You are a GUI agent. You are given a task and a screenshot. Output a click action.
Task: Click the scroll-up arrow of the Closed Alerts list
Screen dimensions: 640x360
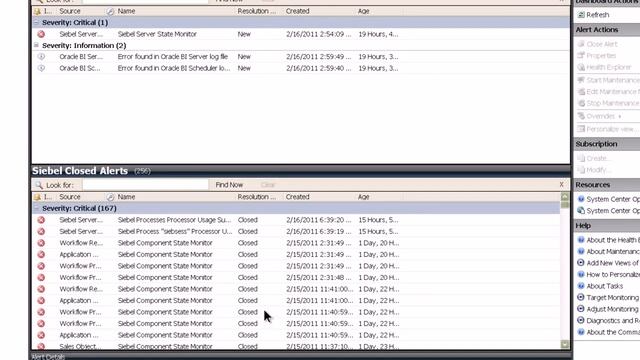(565, 197)
